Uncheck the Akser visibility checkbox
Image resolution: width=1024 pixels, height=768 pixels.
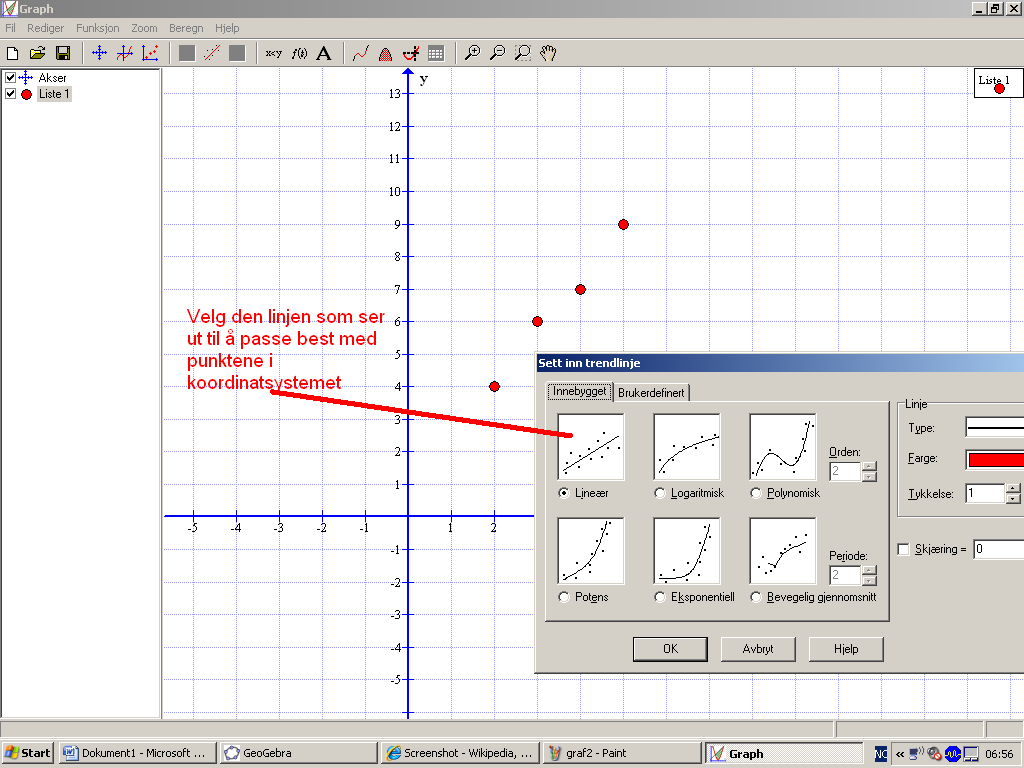tap(11, 78)
